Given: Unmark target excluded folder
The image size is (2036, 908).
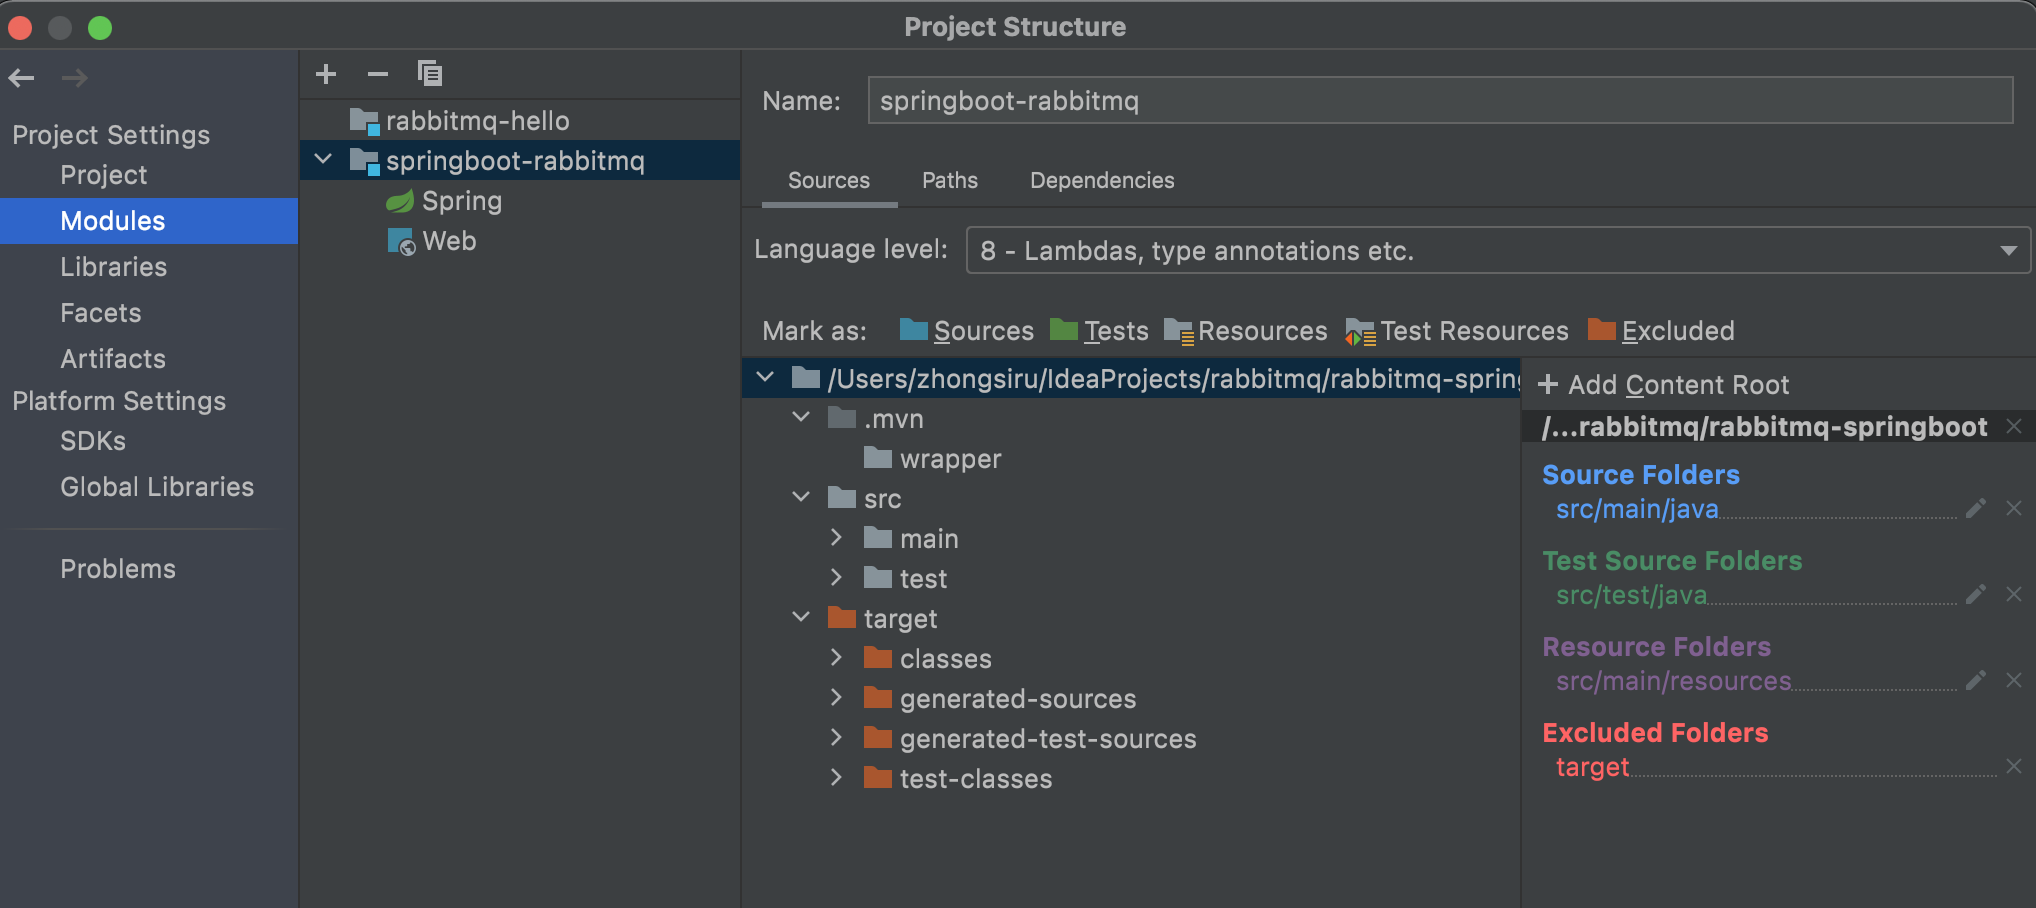Looking at the screenshot, I should [x=2014, y=767].
